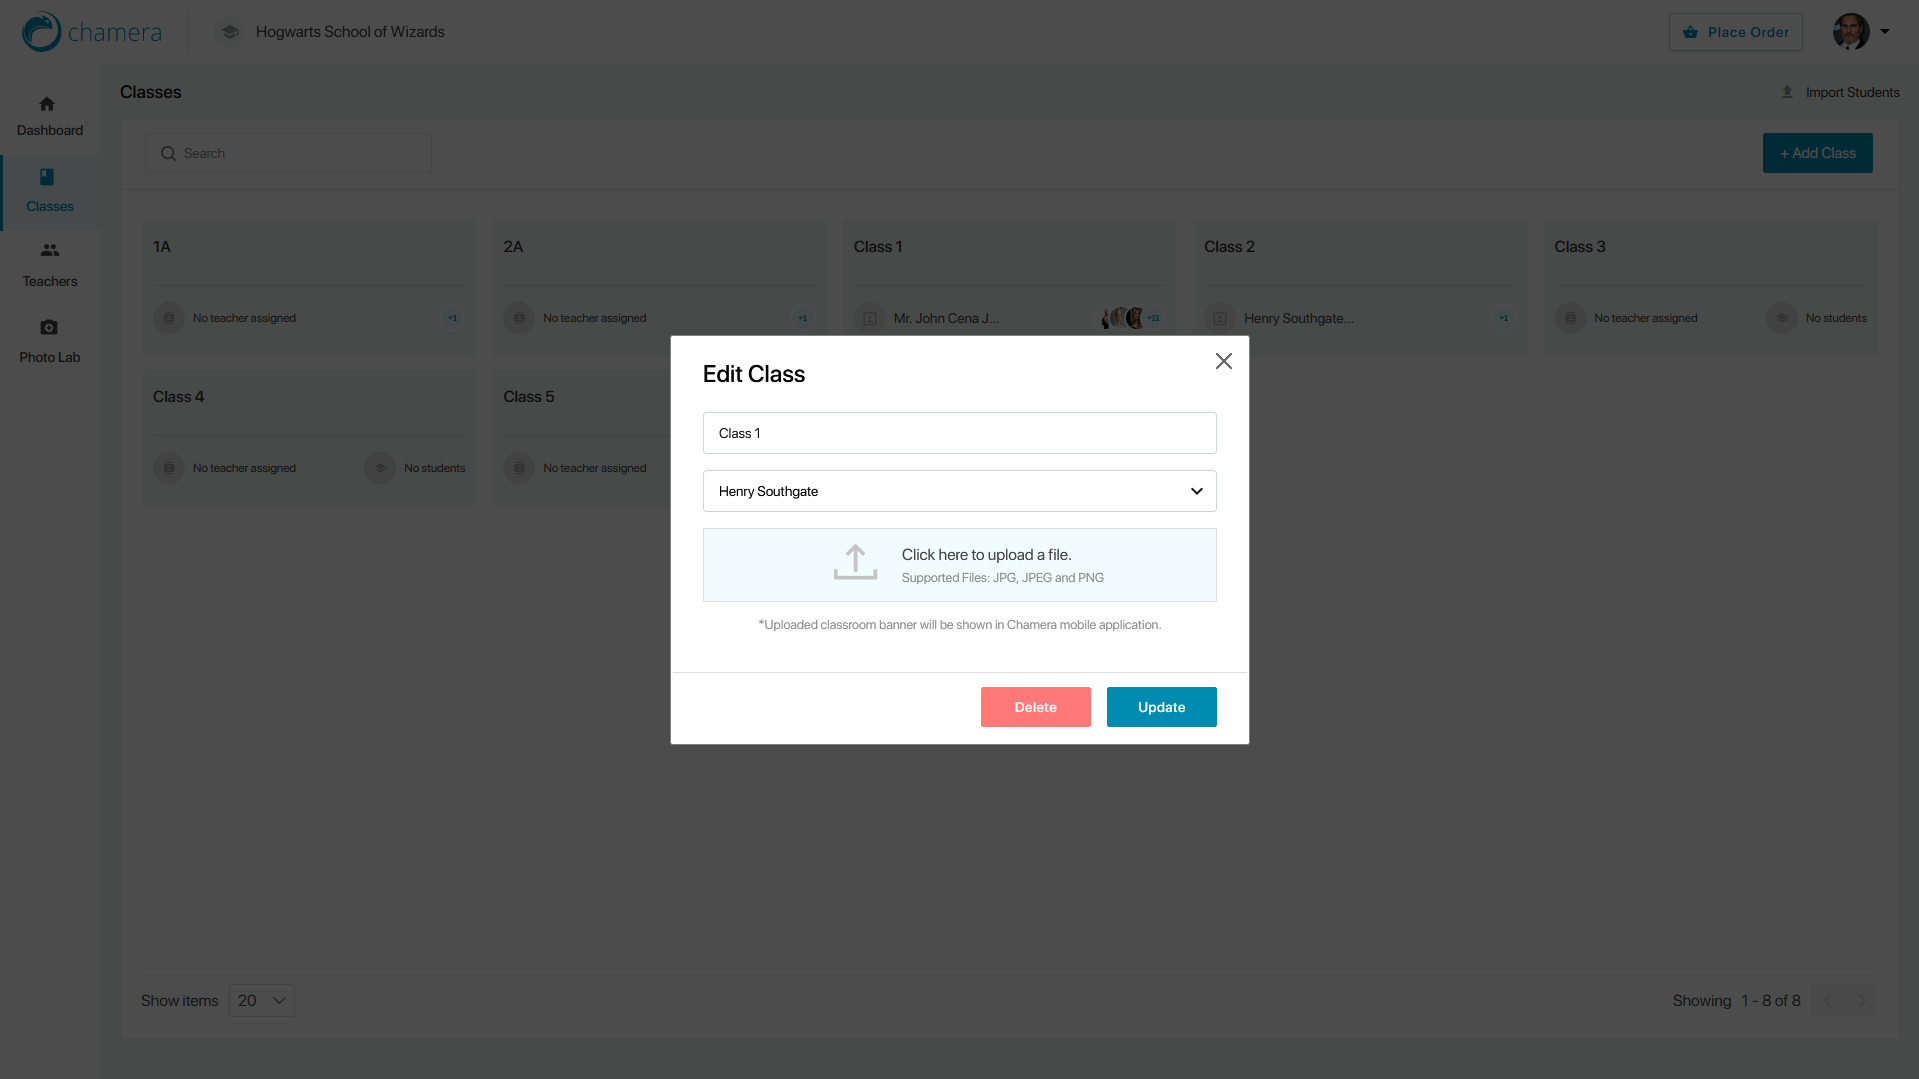The width and height of the screenshot is (1919, 1079).
Task: Click the Chamera logo icon
Action: (42, 32)
